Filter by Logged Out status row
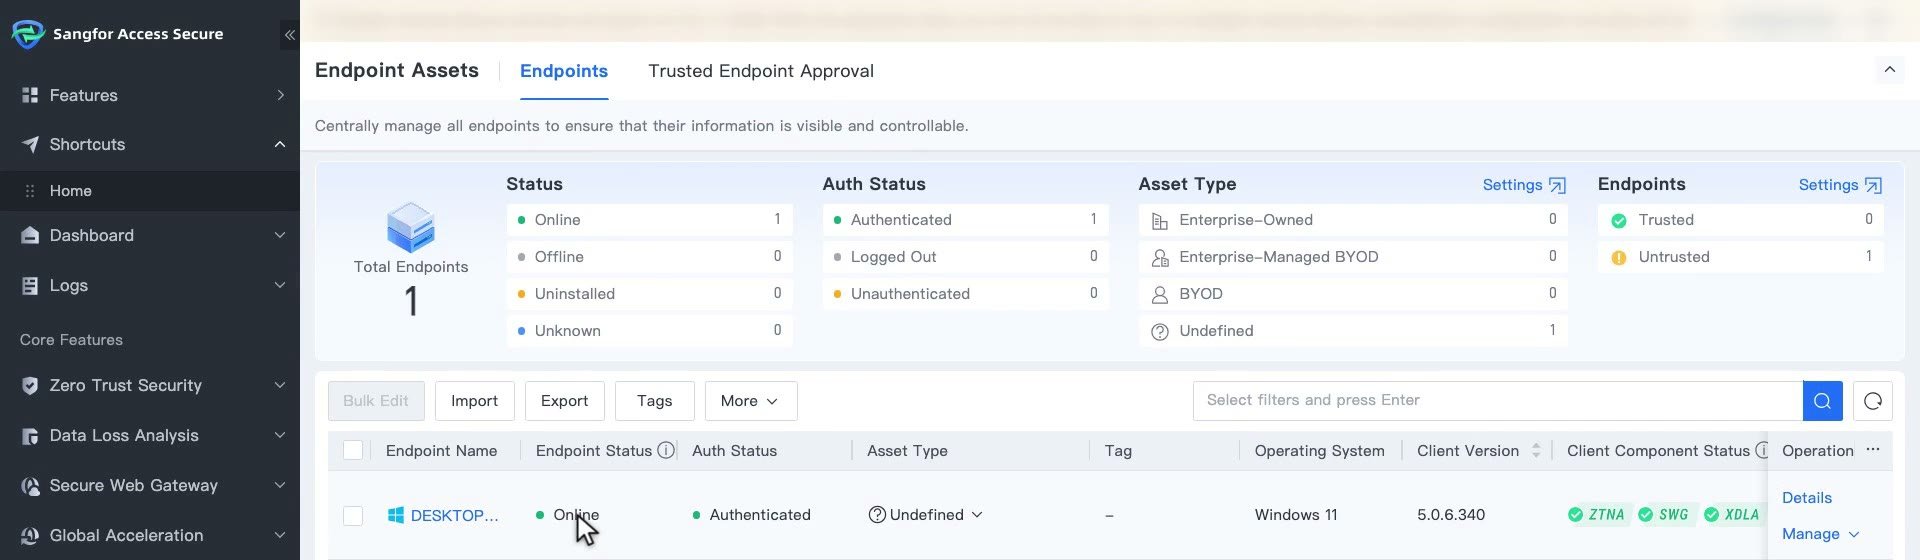Image resolution: width=1920 pixels, height=560 pixels. [x=965, y=257]
